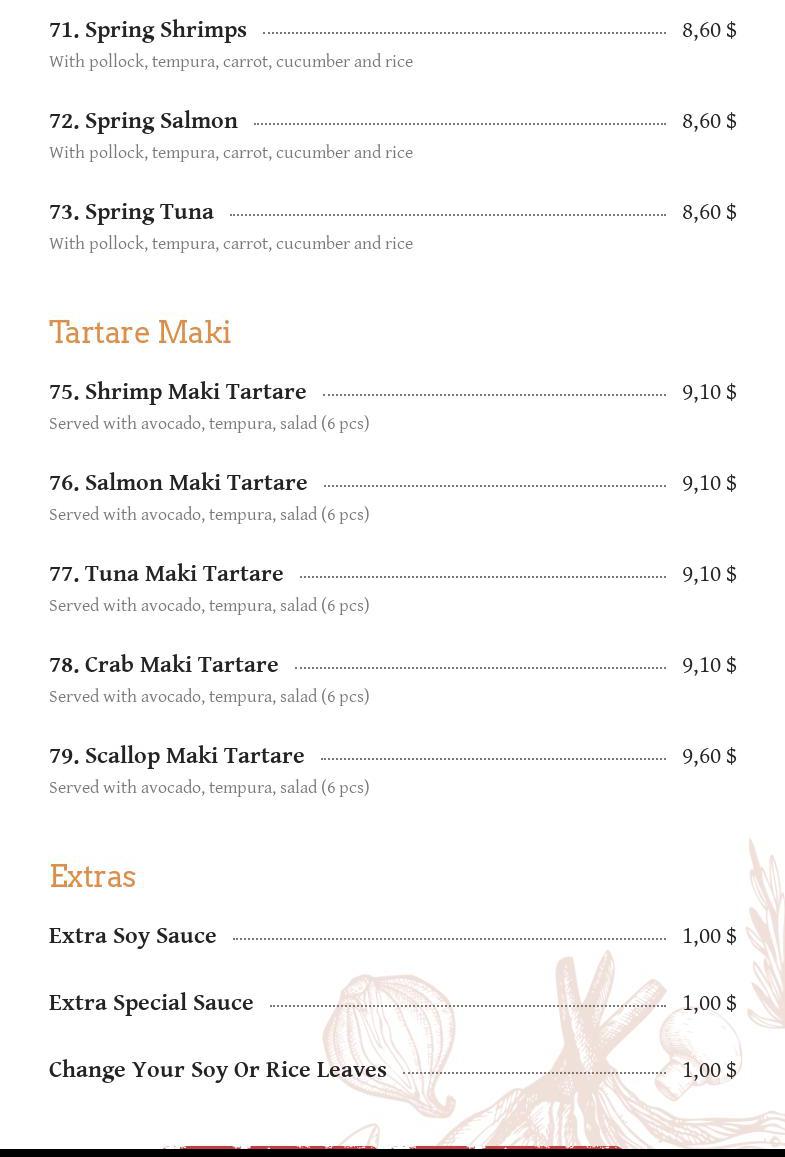Click the 9,10 $ price for Crab Maki Tartare

tap(709, 666)
